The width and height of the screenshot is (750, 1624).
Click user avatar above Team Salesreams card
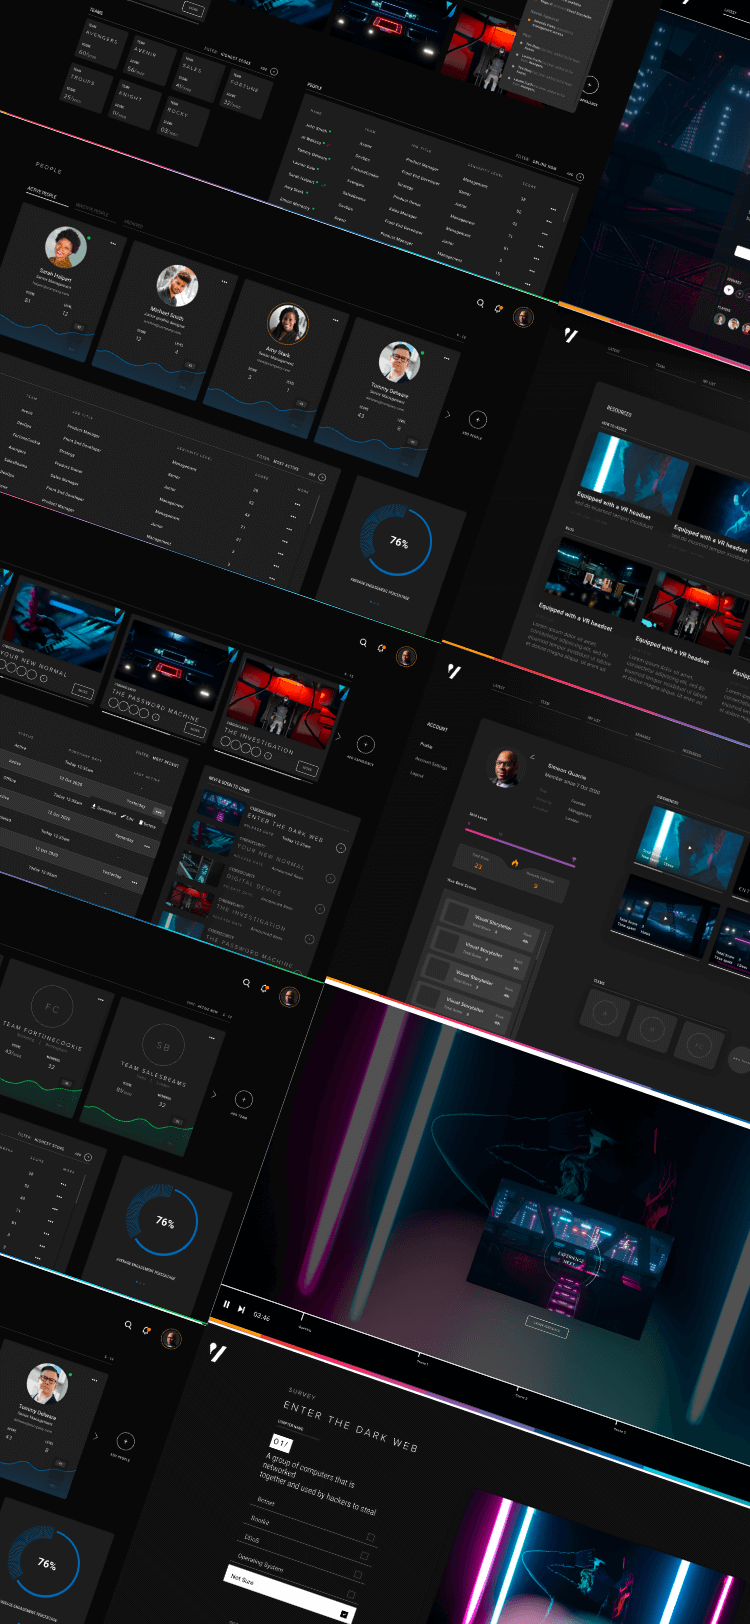[289, 997]
